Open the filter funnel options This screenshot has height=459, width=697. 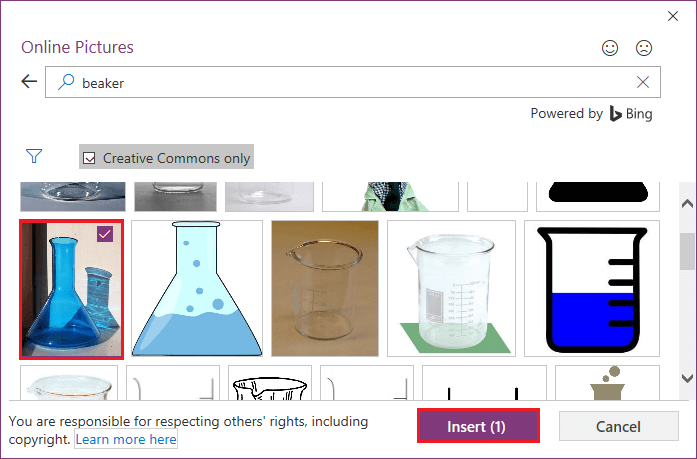pyautogui.click(x=34, y=156)
